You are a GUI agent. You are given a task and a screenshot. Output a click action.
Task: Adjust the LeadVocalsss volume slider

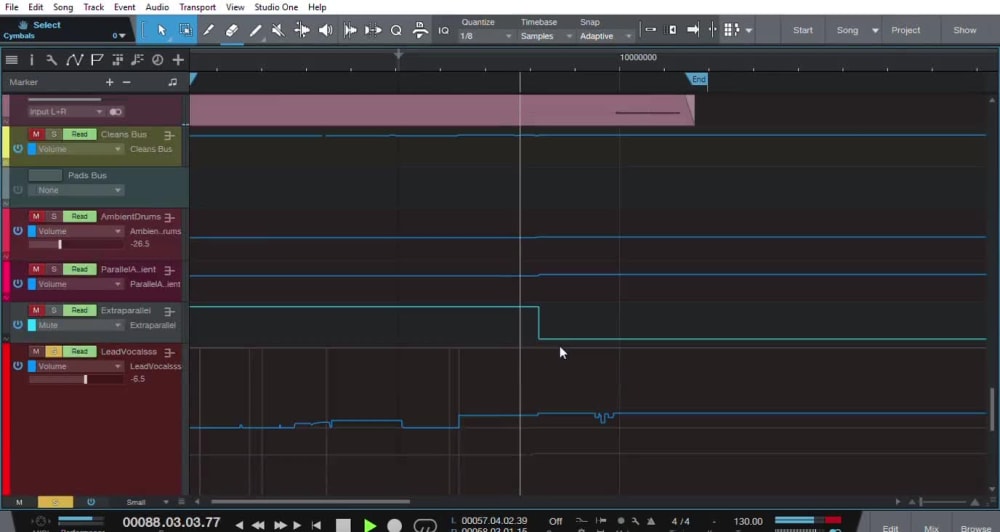coord(75,379)
